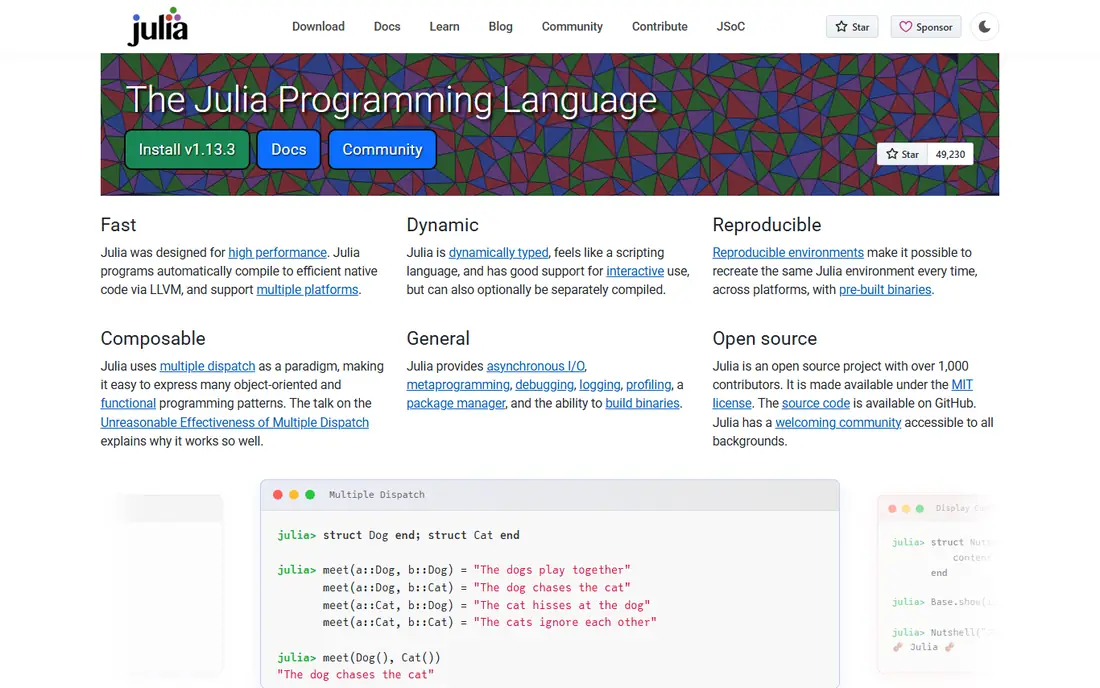Screen dimensions: 1100x688
Task: Open the Contribute nav item
Action: (659, 27)
